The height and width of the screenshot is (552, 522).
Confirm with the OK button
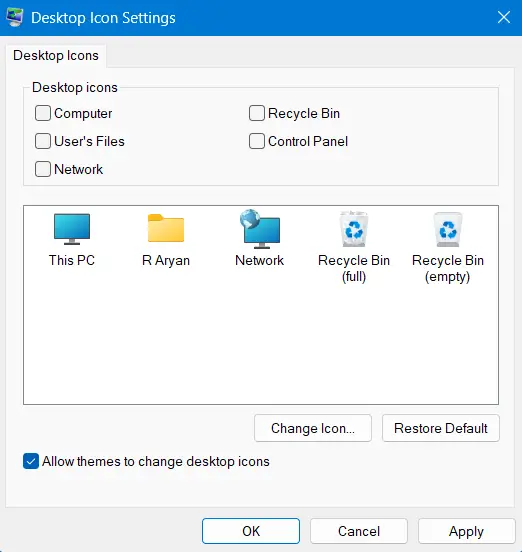[x=251, y=531]
